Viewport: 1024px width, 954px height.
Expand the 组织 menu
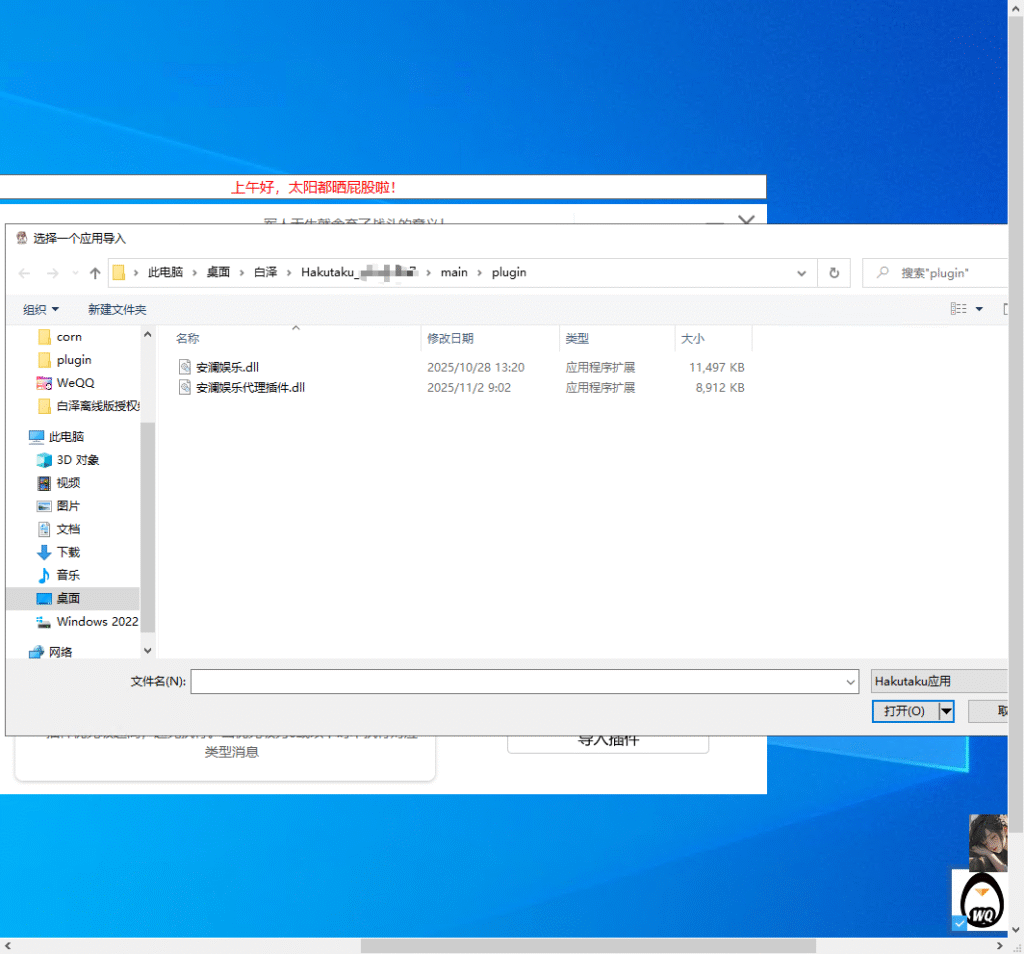pos(41,309)
